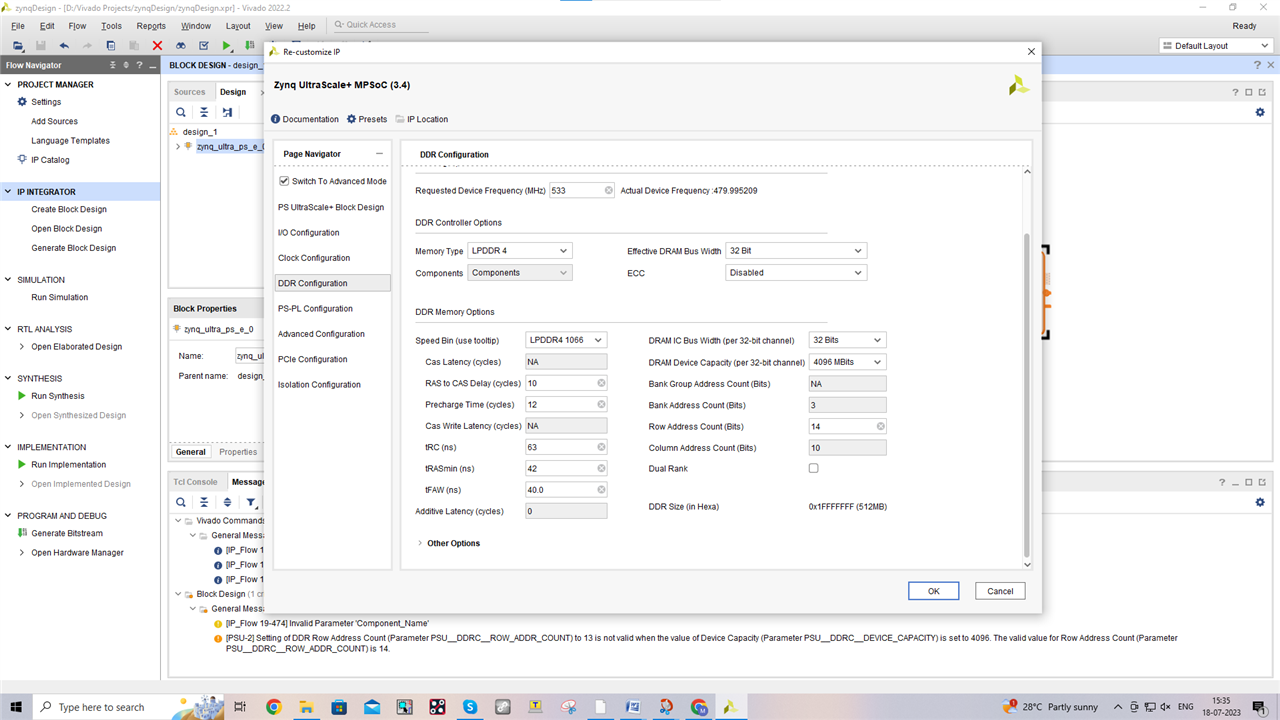This screenshot has height=720, width=1280.
Task: Click the Run Implementation green play icon
Action: (22, 465)
